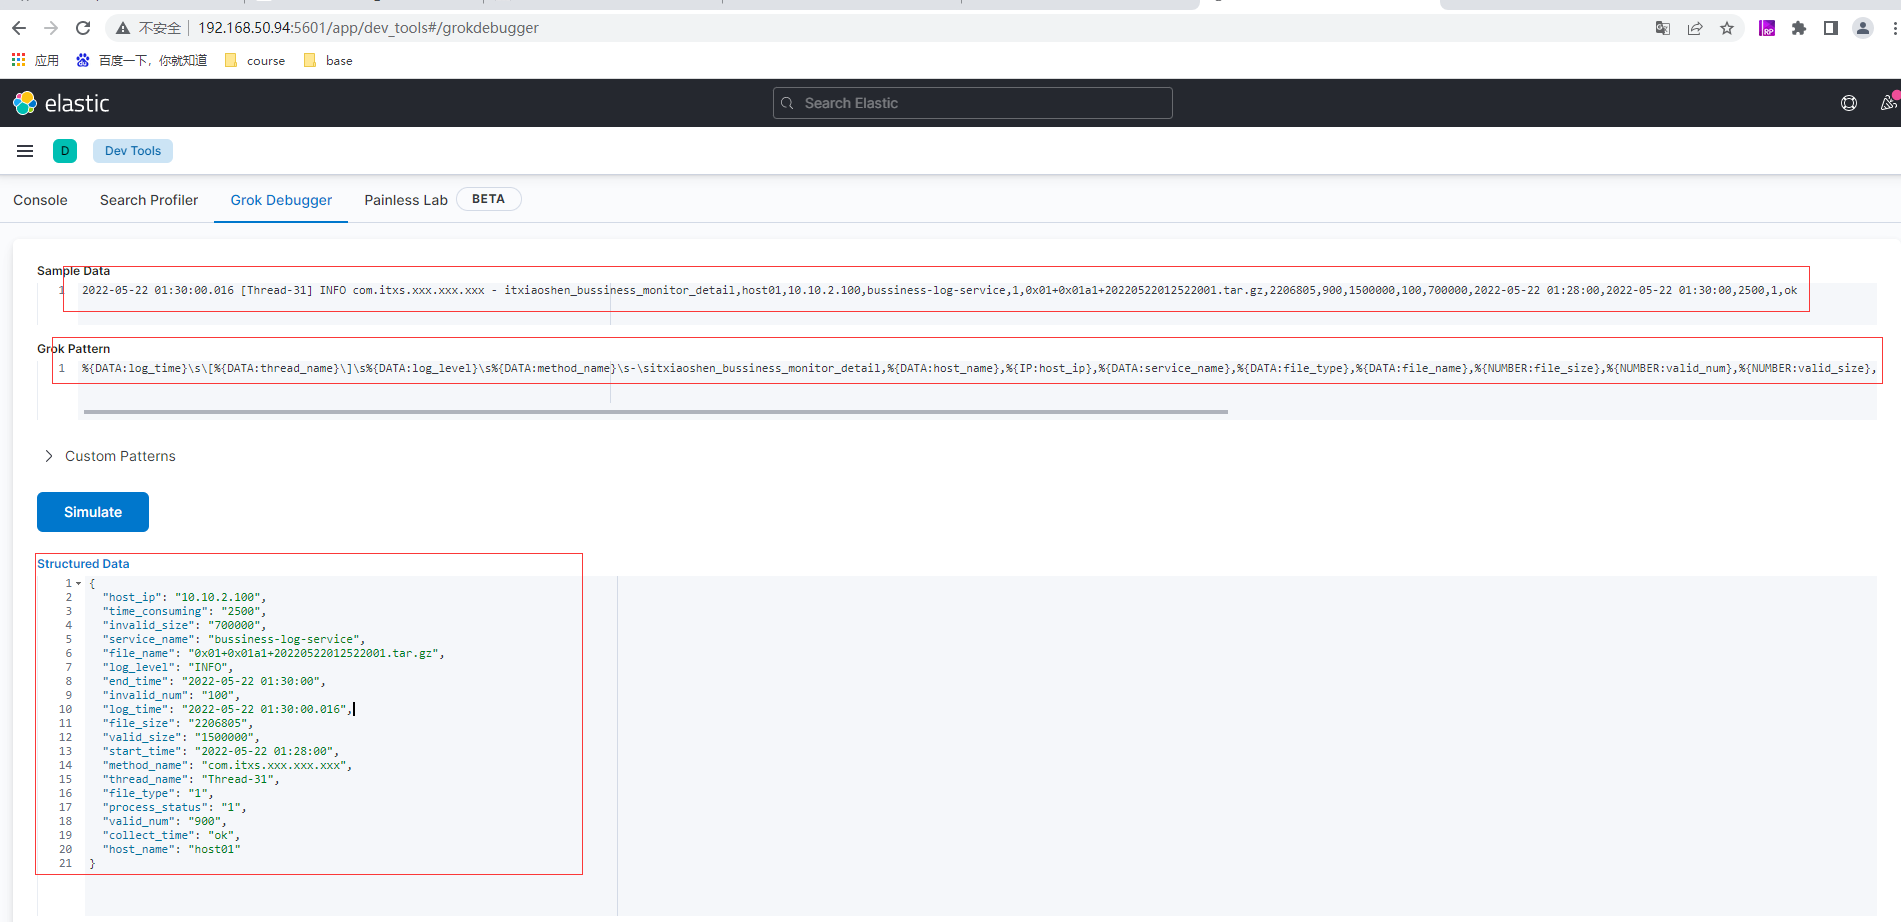Toggle the browser side panel icon
This screenshot has width=1901, height=922.
1831,28
